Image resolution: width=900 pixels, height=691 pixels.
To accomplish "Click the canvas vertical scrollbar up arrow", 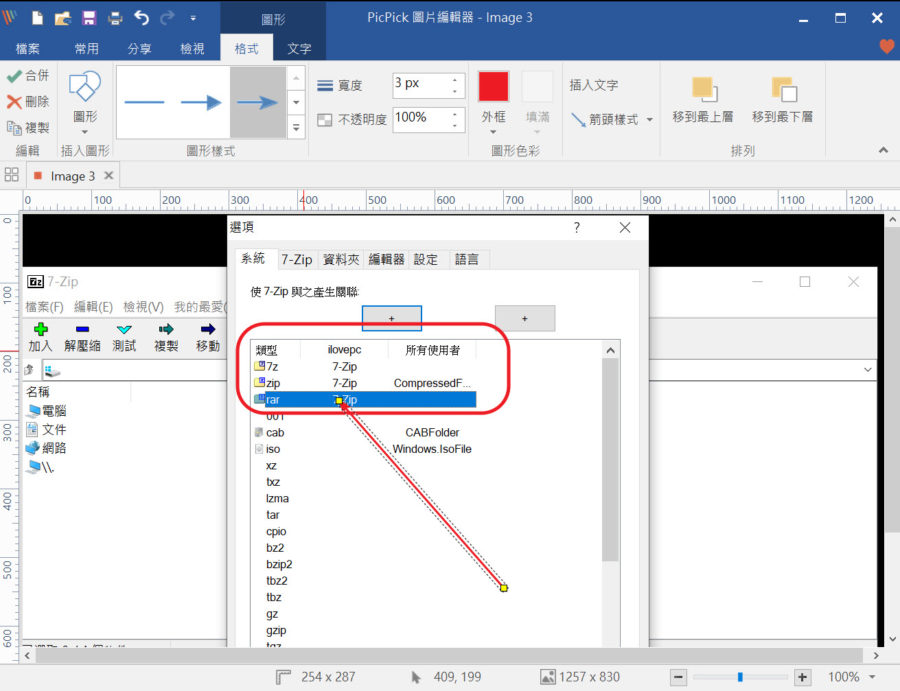I will coord(893,220).
